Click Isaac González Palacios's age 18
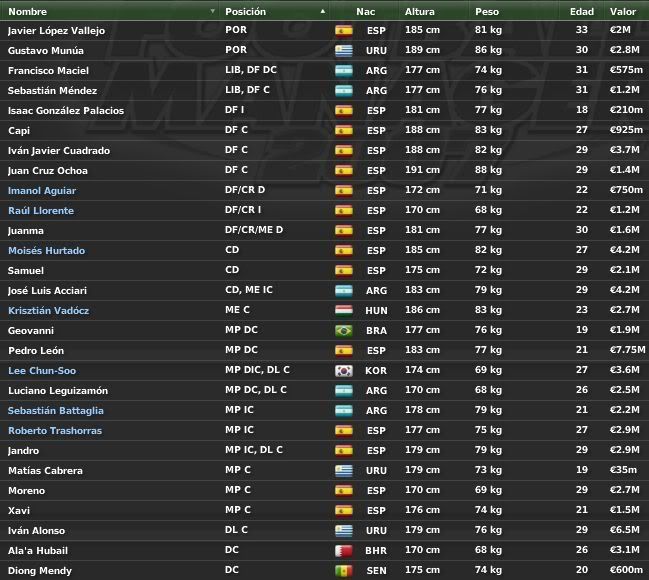The height and width of the screenshot is (580, 649). click(x=582, y=110)
